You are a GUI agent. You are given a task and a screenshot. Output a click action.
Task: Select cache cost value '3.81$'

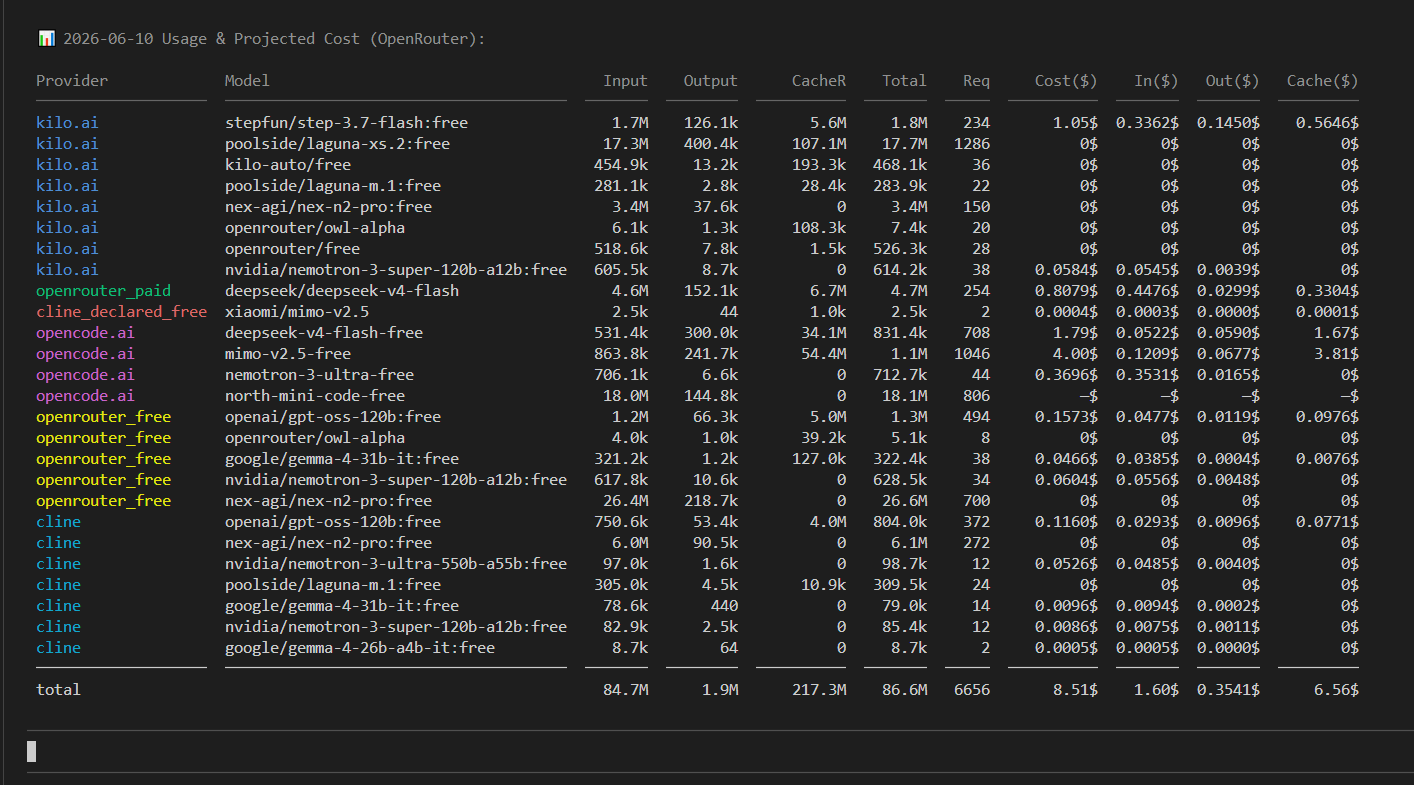1336,354
